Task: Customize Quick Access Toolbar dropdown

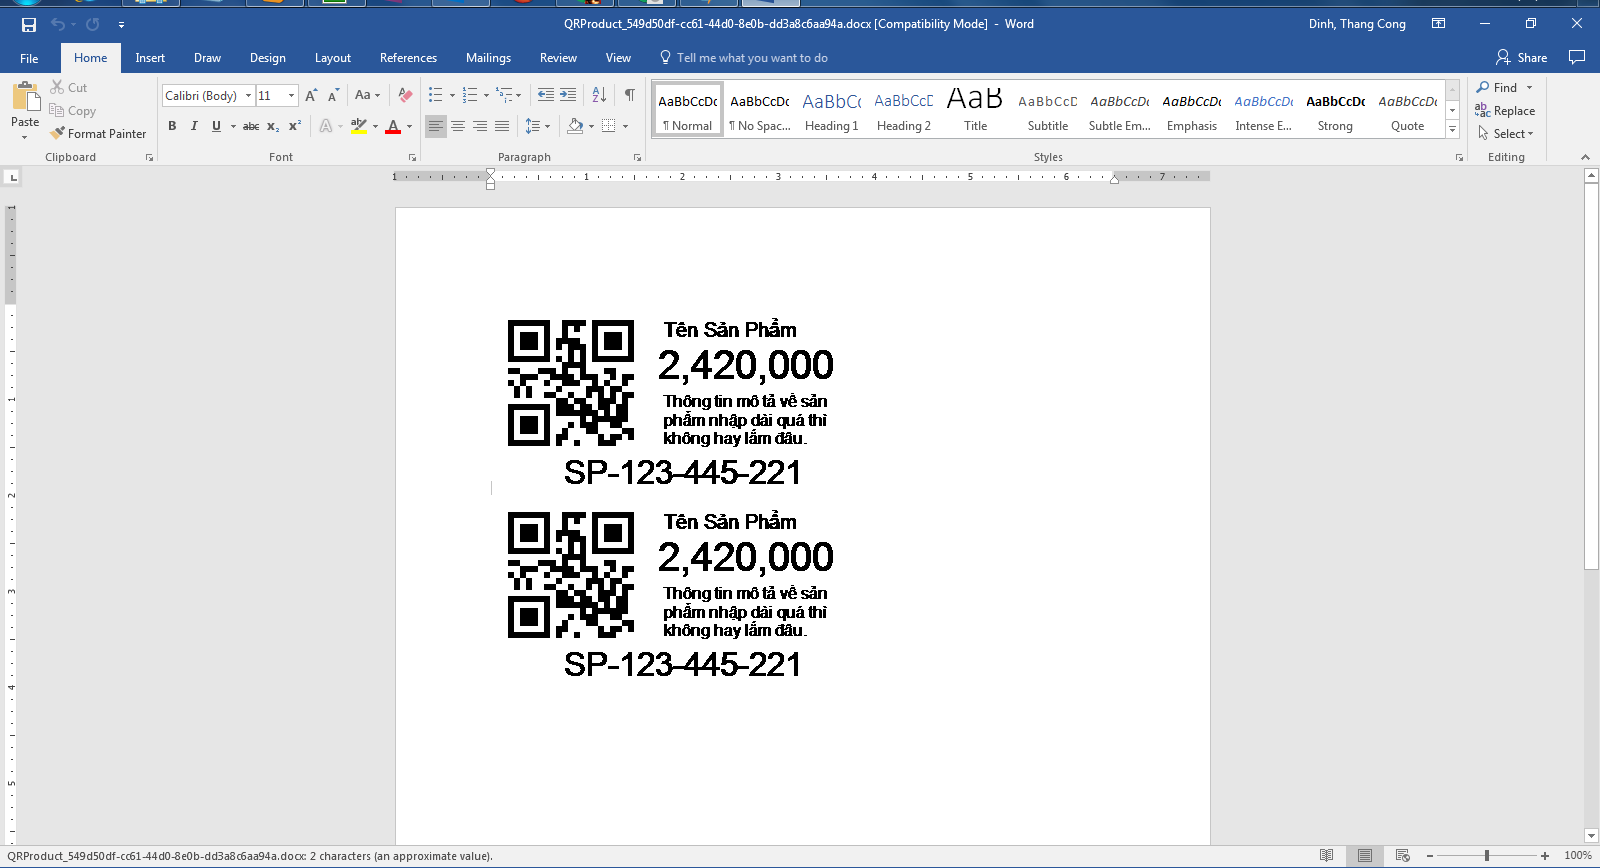Action: (121, 24)
